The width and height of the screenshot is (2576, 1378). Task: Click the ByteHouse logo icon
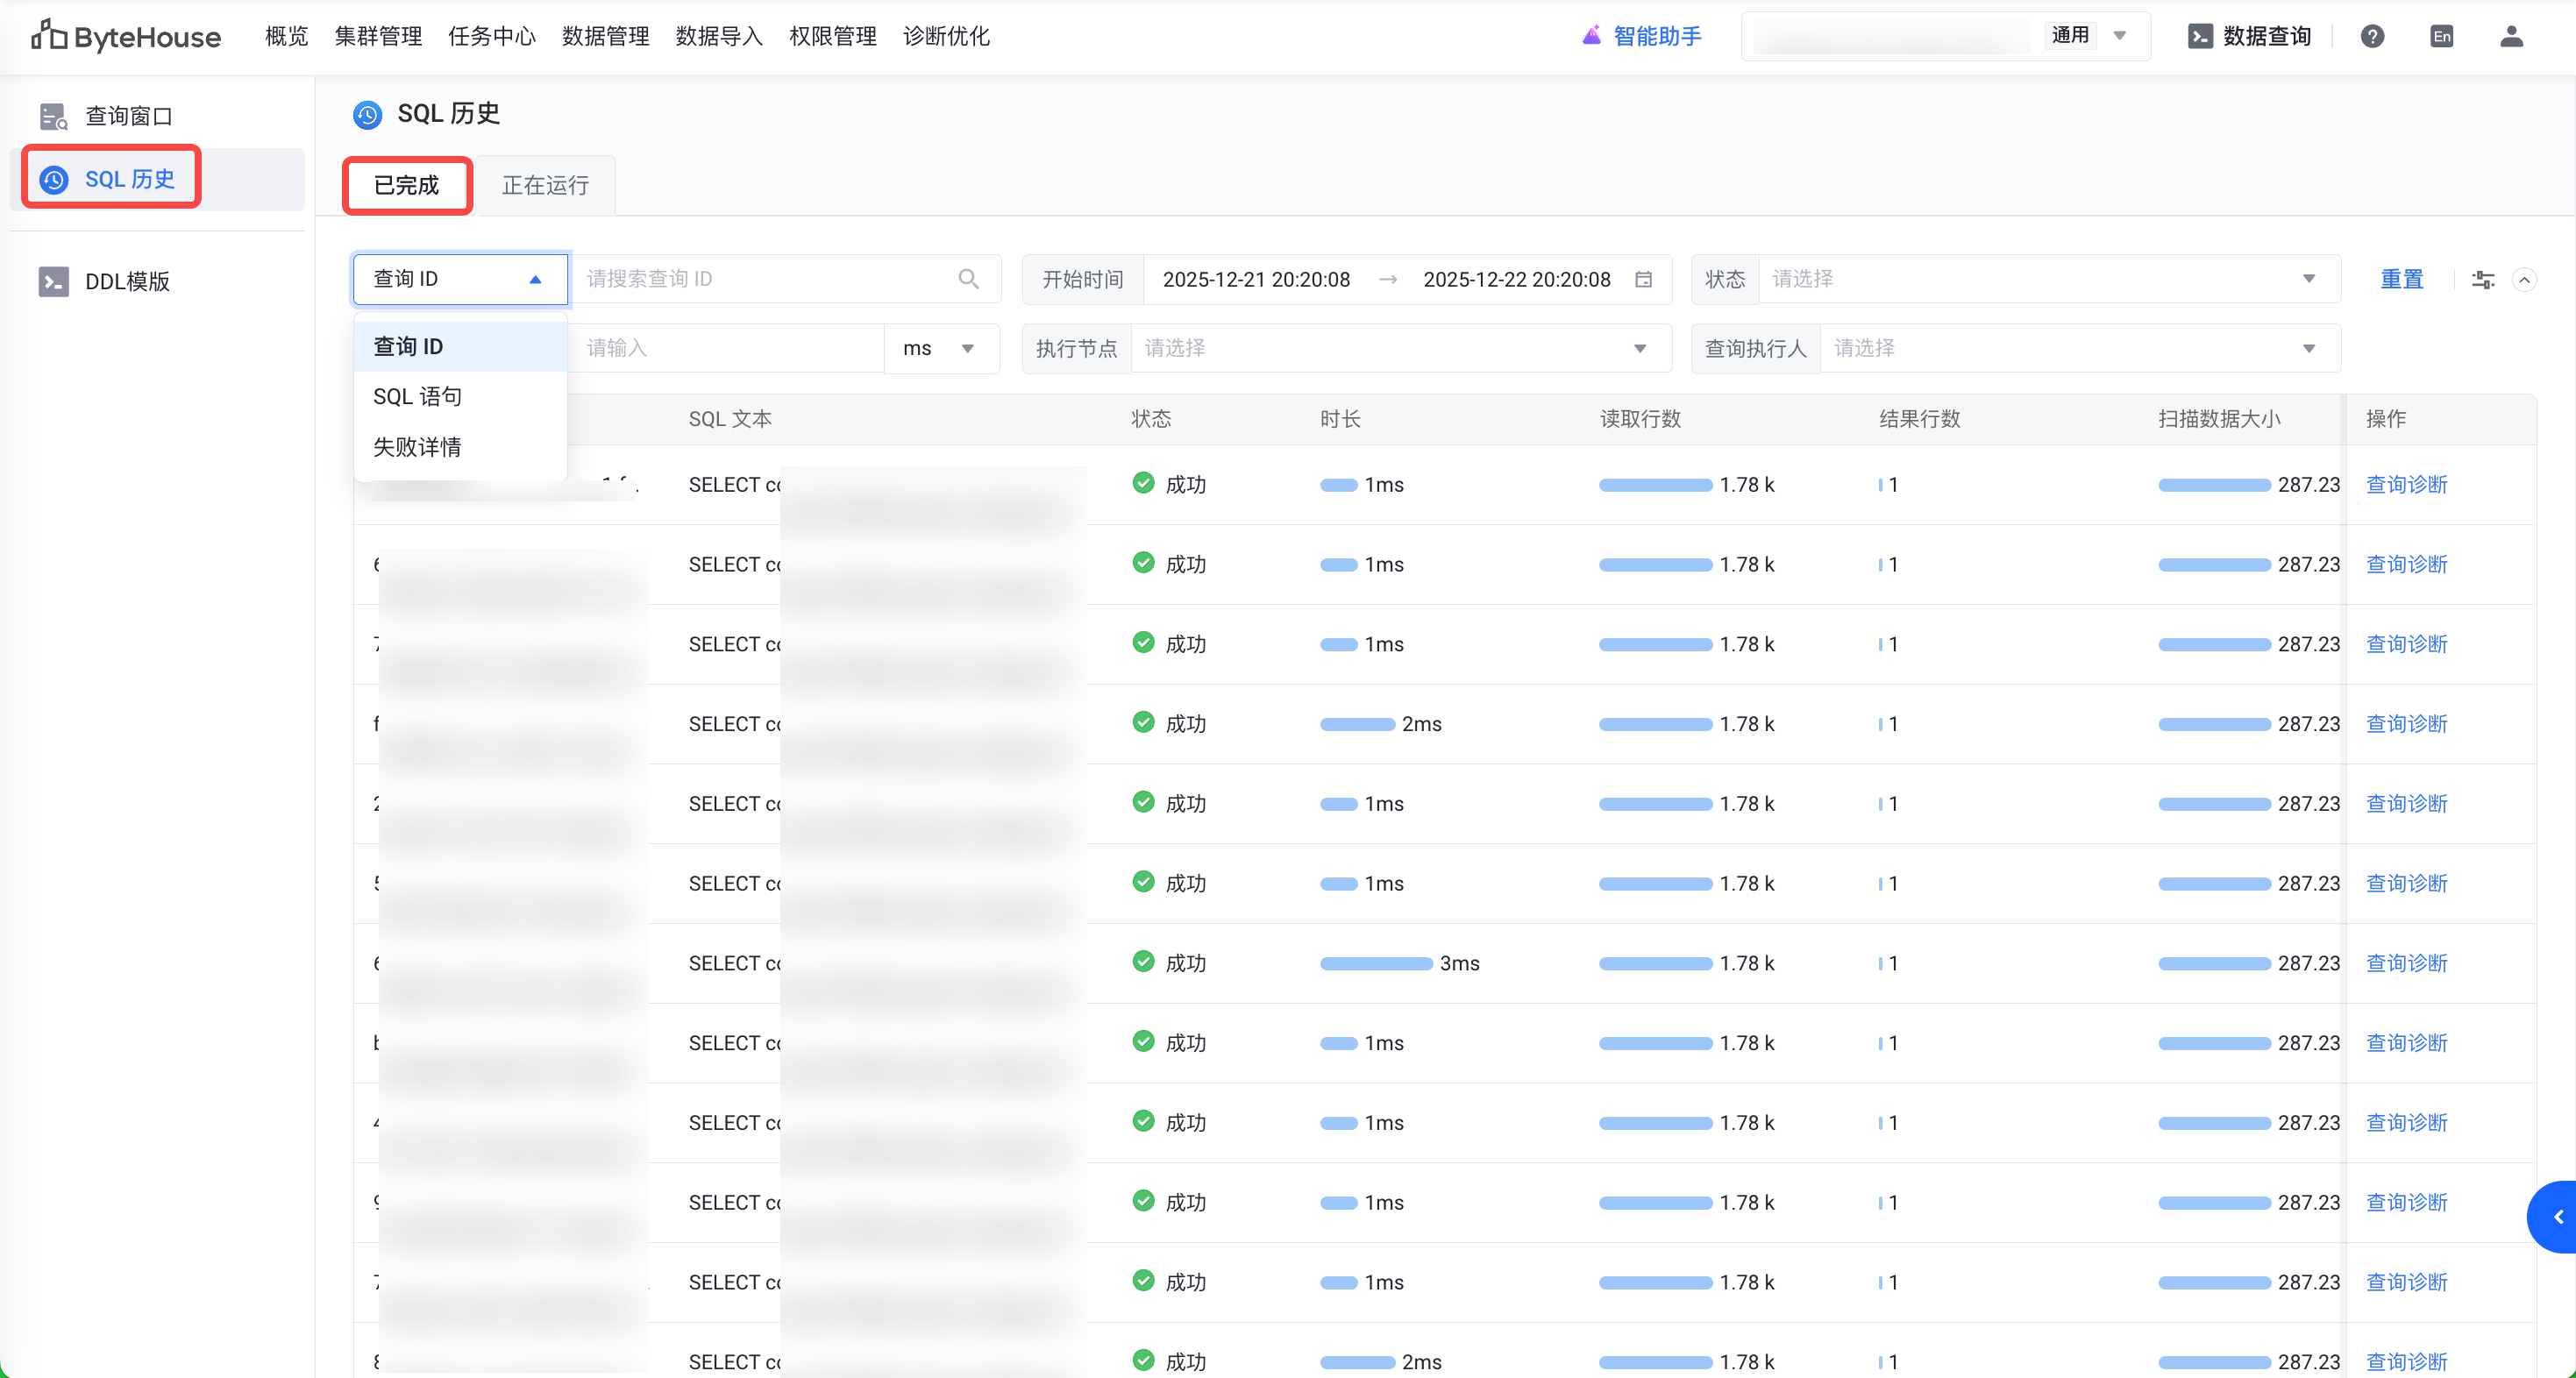pos(48,36)
